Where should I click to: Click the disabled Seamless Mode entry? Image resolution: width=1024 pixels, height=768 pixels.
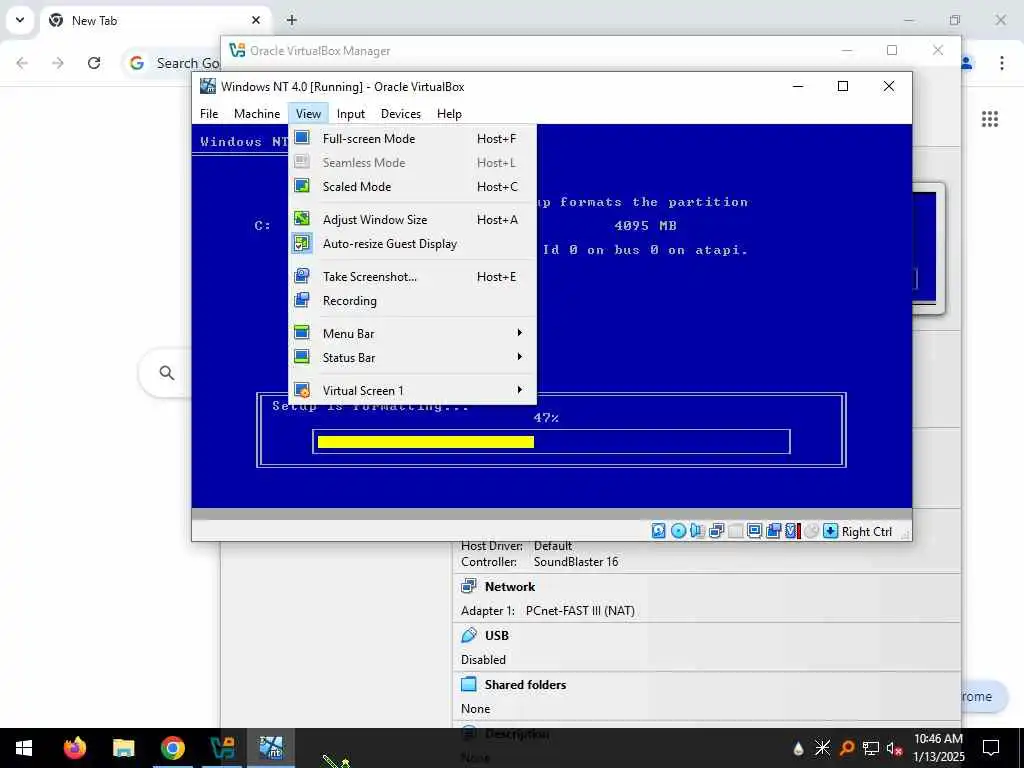click(413, 163)
